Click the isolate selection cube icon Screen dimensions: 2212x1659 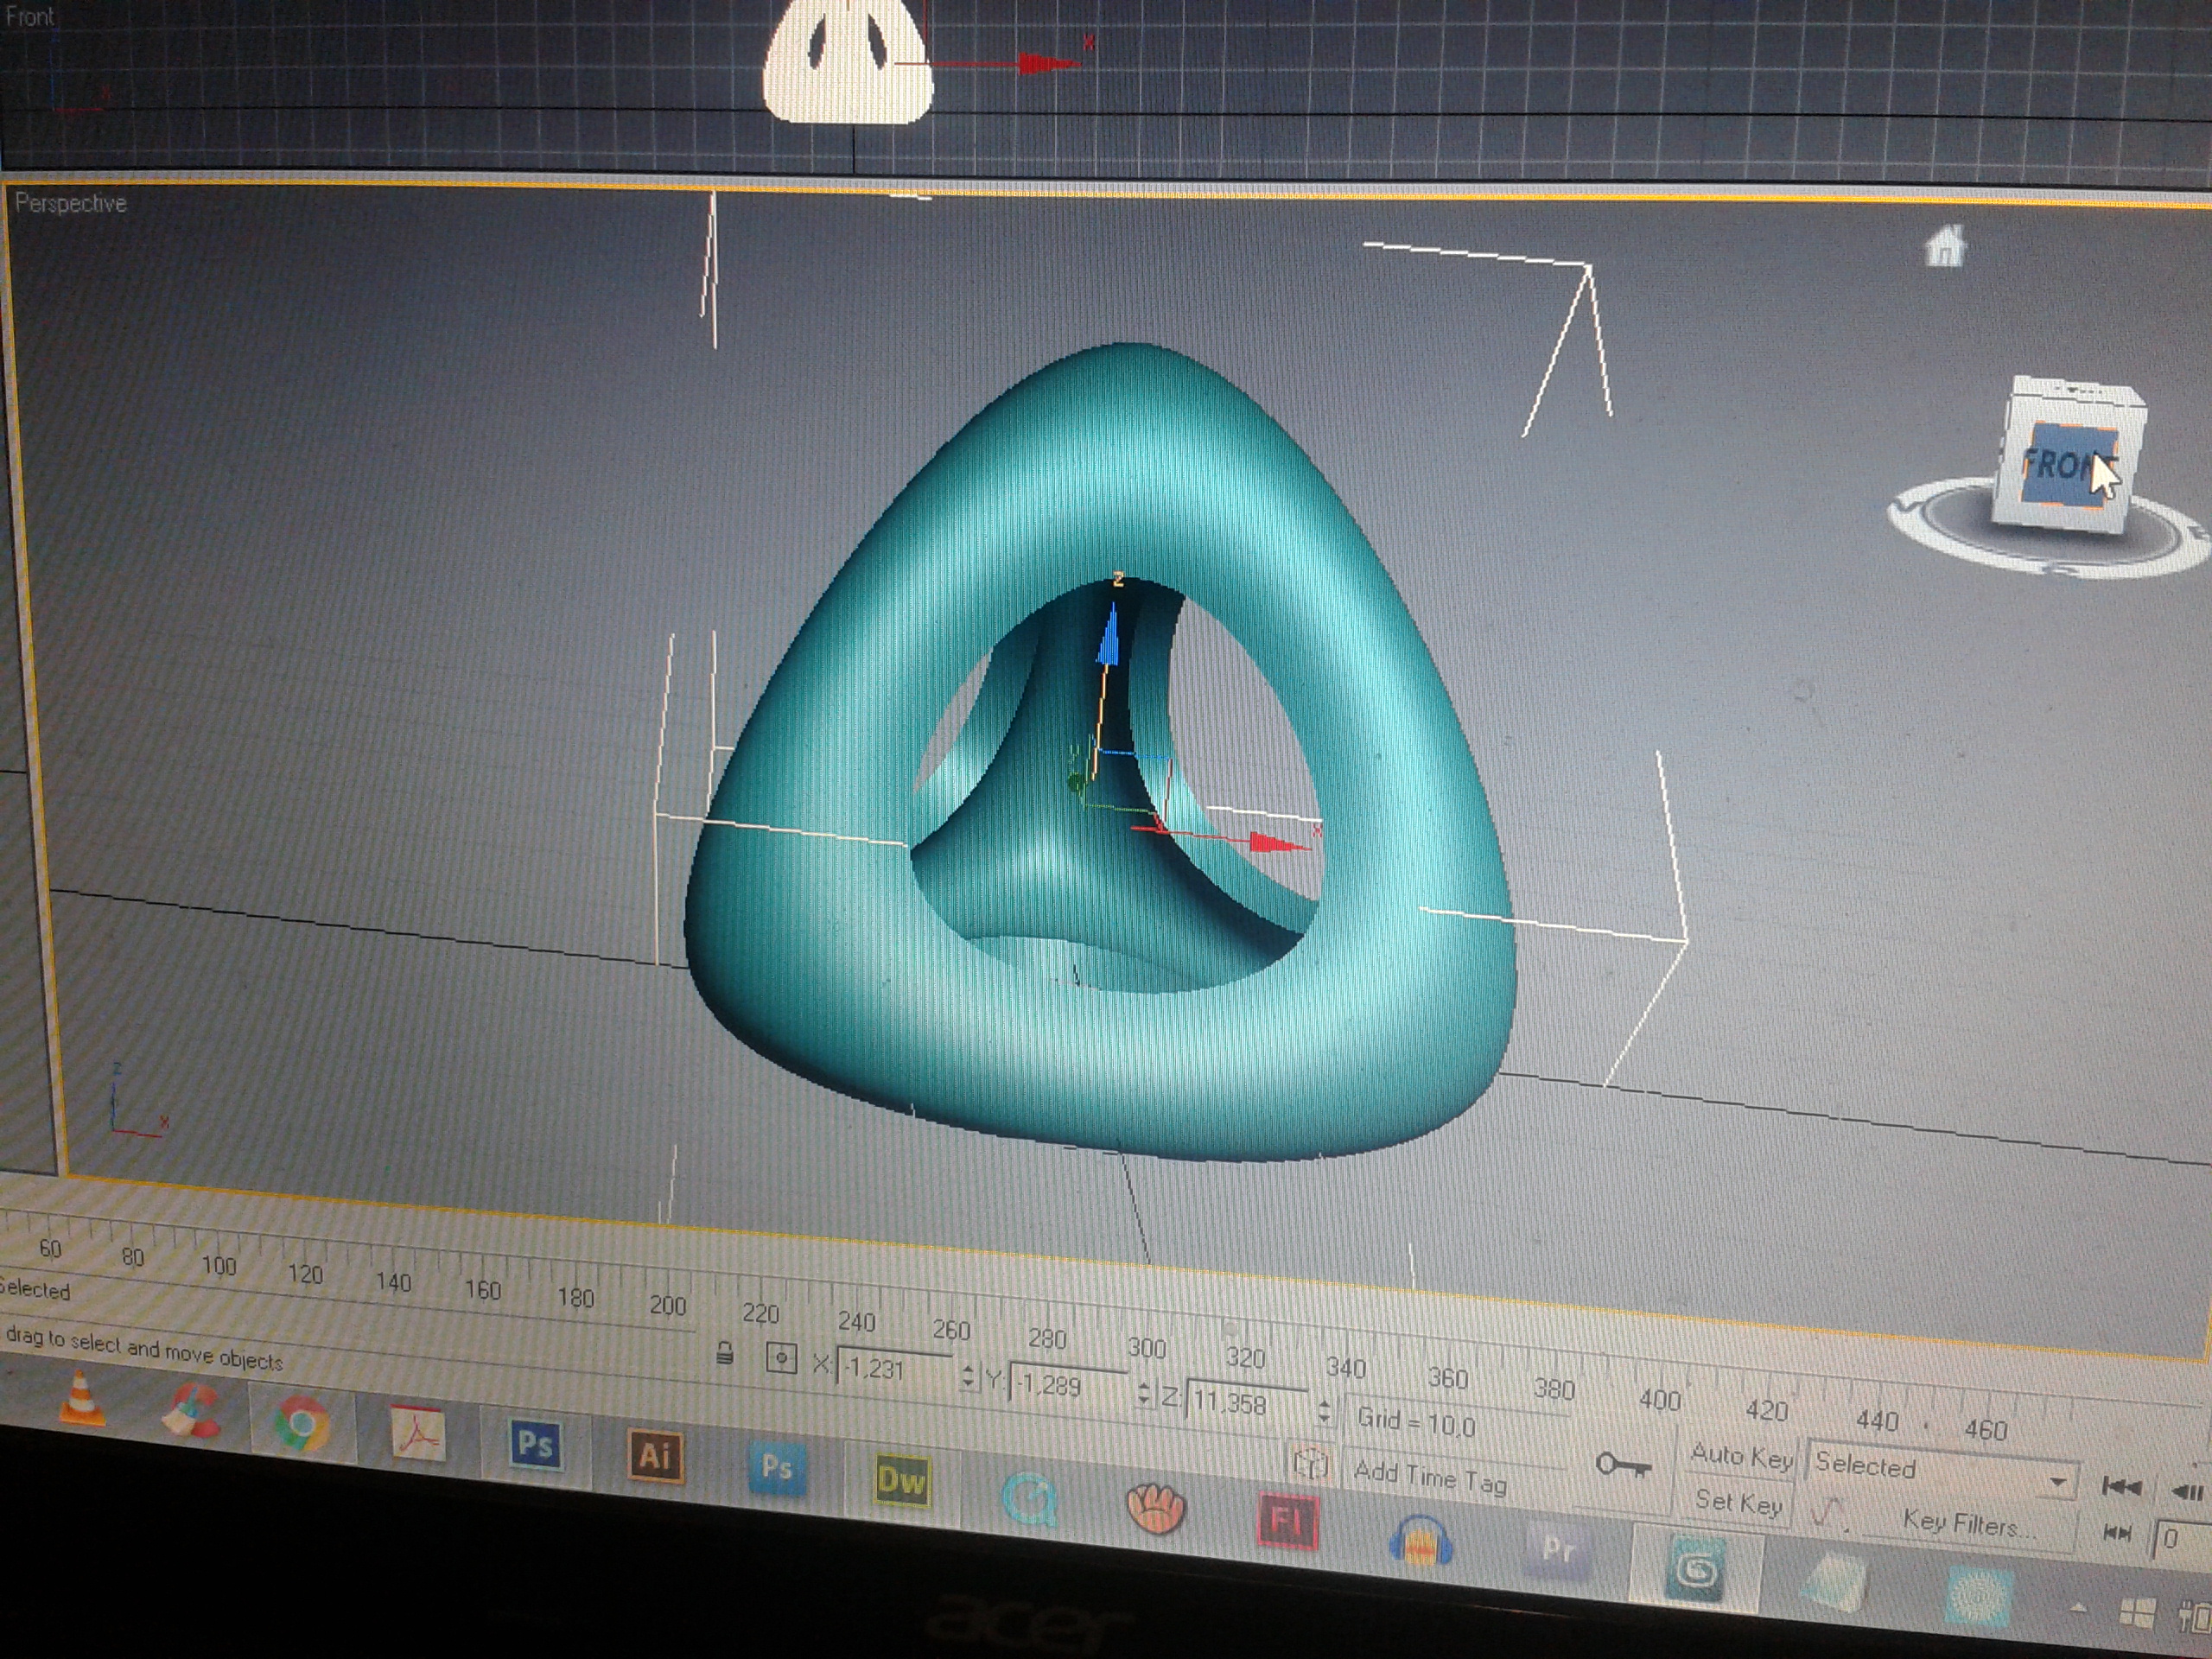(x=1310, y=1463)
